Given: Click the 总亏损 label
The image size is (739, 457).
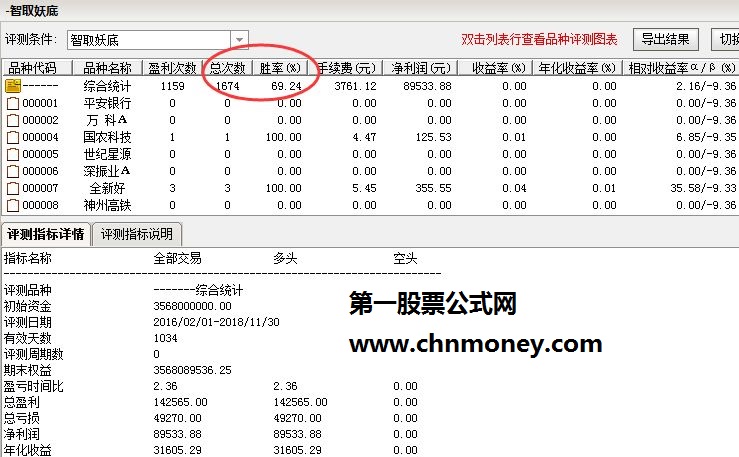Looking at the screenshot, I should 22,418.
